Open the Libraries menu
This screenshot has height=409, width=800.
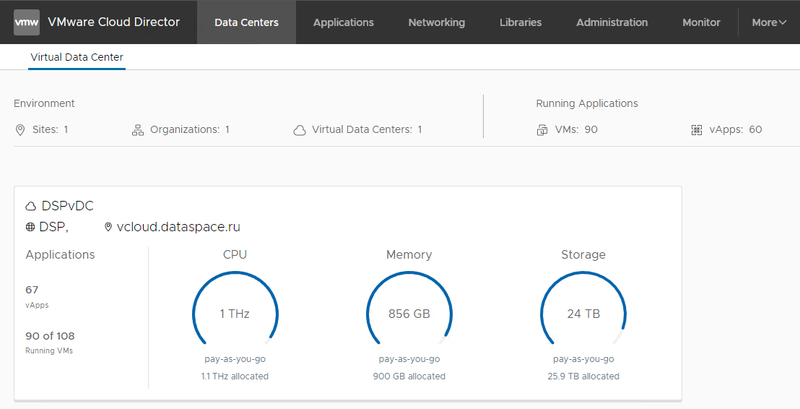pos(520,22)
